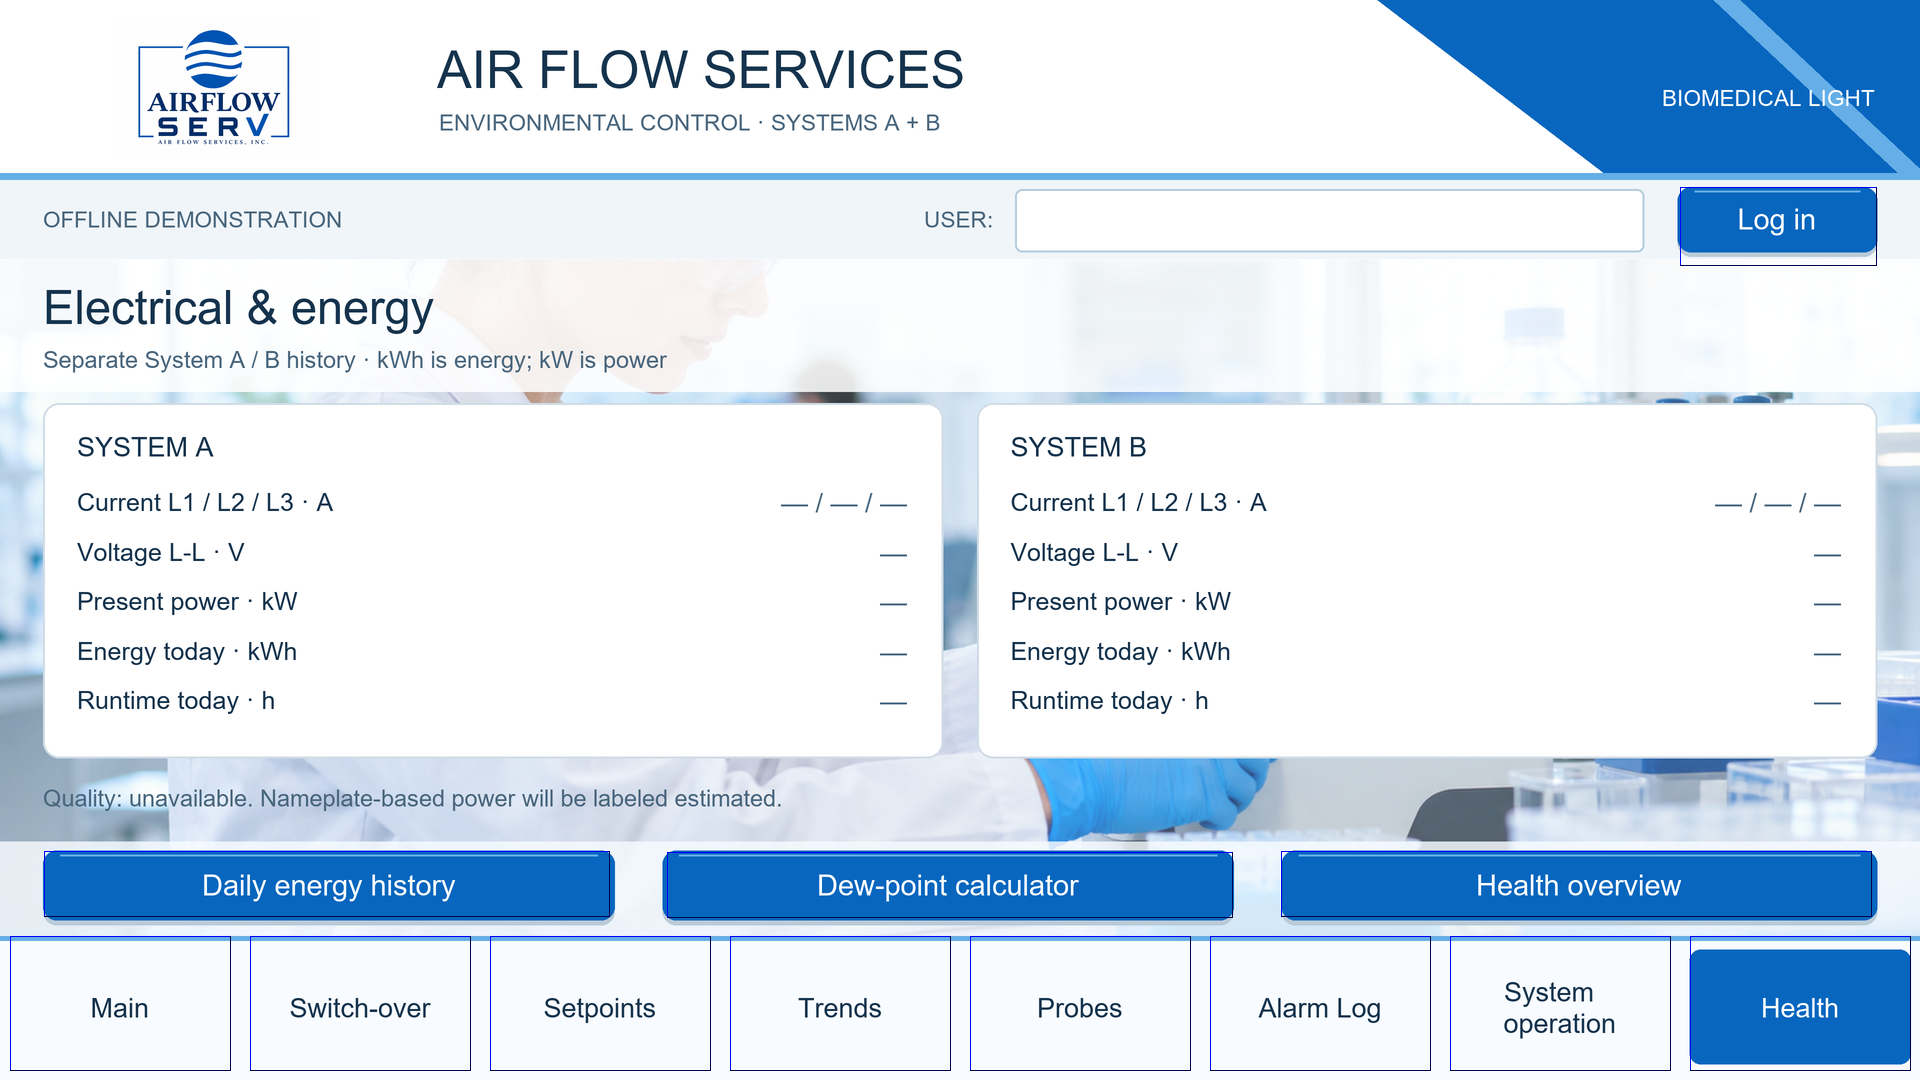Click the SYSTEM B card title

(1078, 447)
